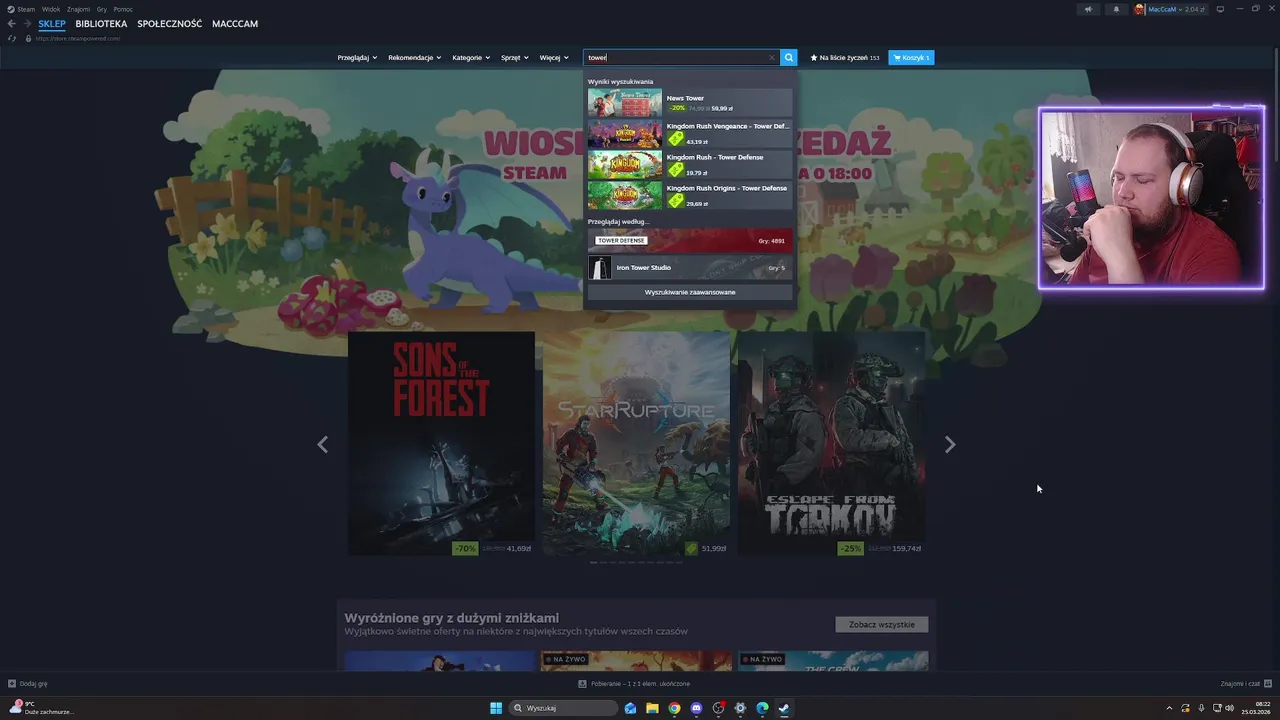Click Wyszukiwanie zaawansowane button
This screenshot has width=1280, height=720.
690,292
